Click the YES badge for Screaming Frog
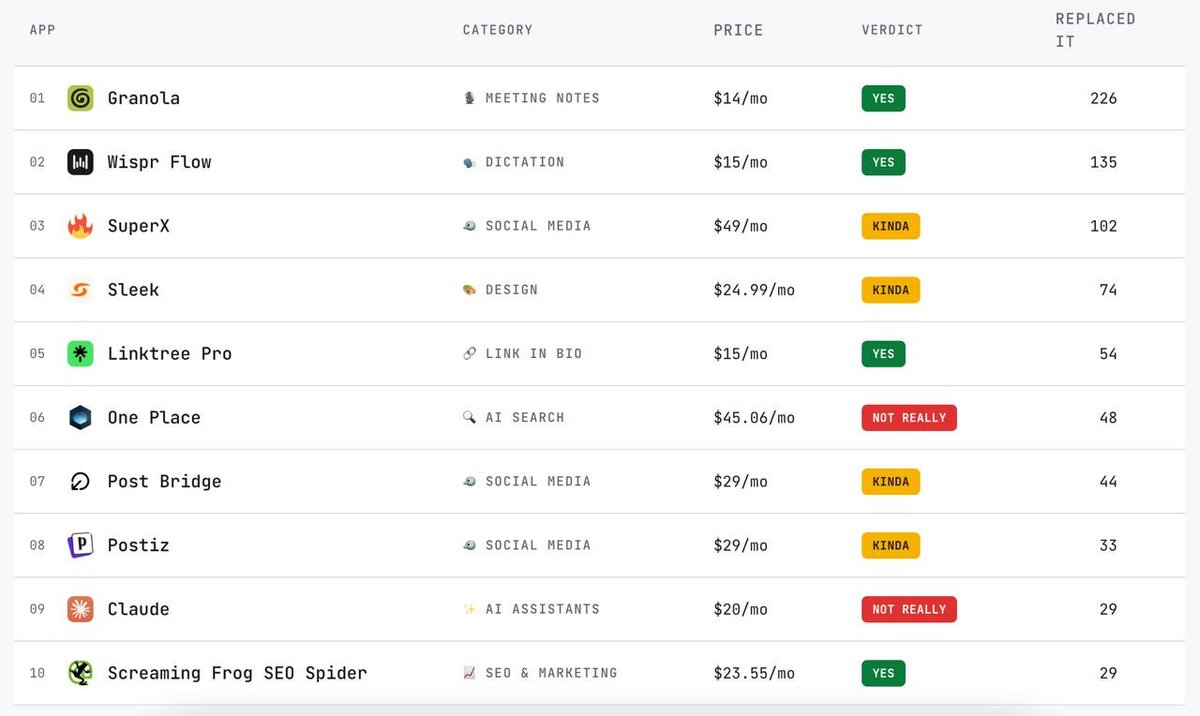 click(x=883, y=673)
